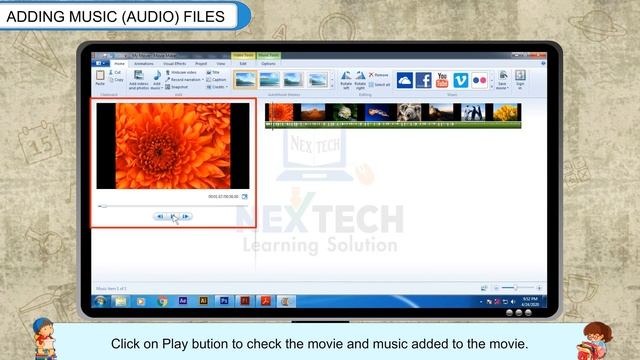
Task: Add a Caption from the ribbon
Action: point(216,80)
